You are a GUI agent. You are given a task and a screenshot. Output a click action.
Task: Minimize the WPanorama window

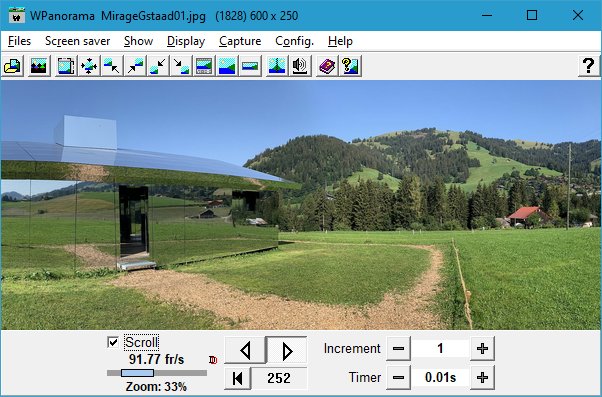(x=487, y=15)
